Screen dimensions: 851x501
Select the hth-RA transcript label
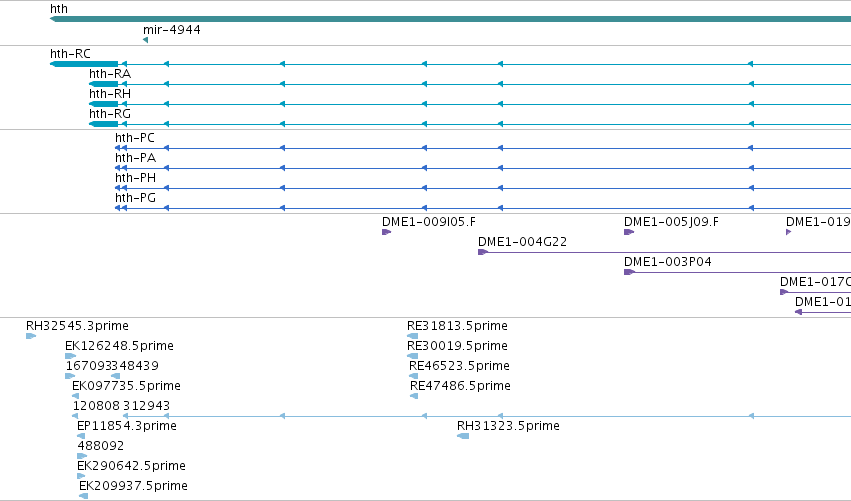point(110,74)
